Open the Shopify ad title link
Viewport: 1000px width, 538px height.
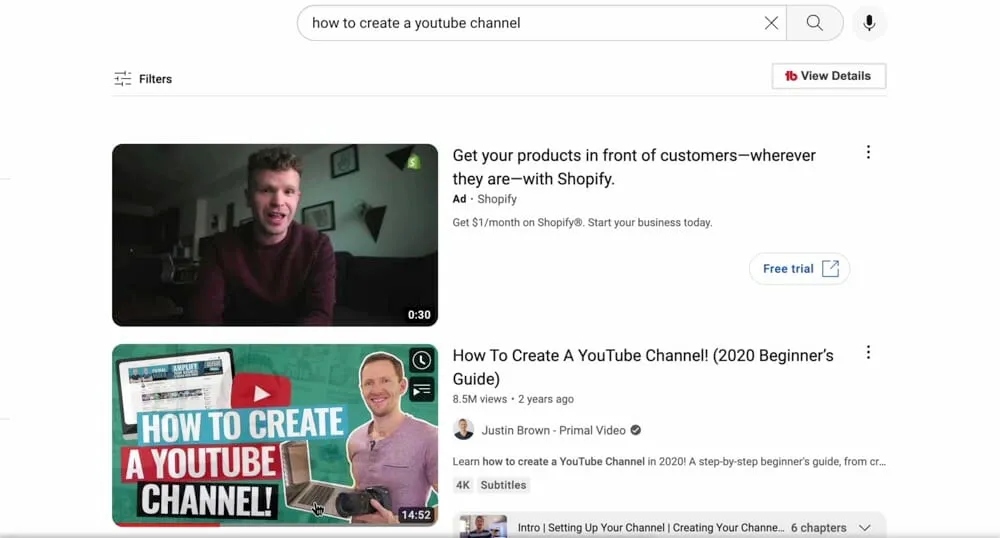(x=634, y=167)
